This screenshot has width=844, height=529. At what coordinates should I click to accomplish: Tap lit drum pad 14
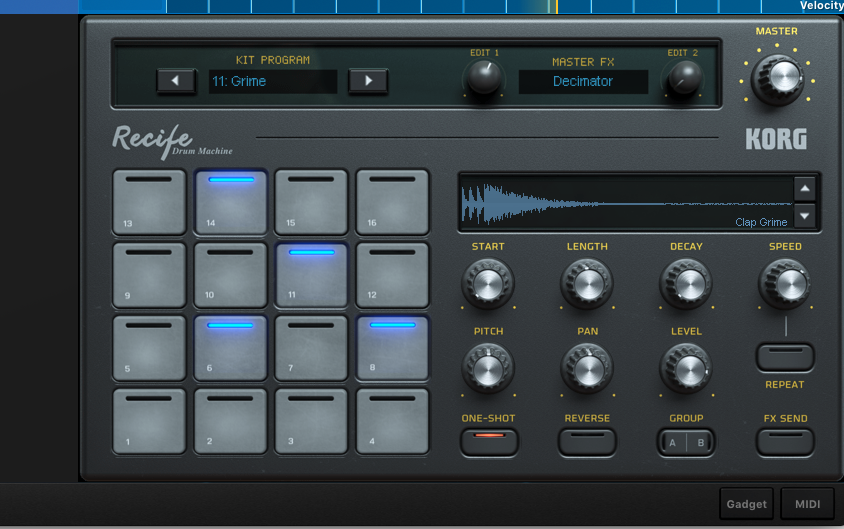[230, 202]
